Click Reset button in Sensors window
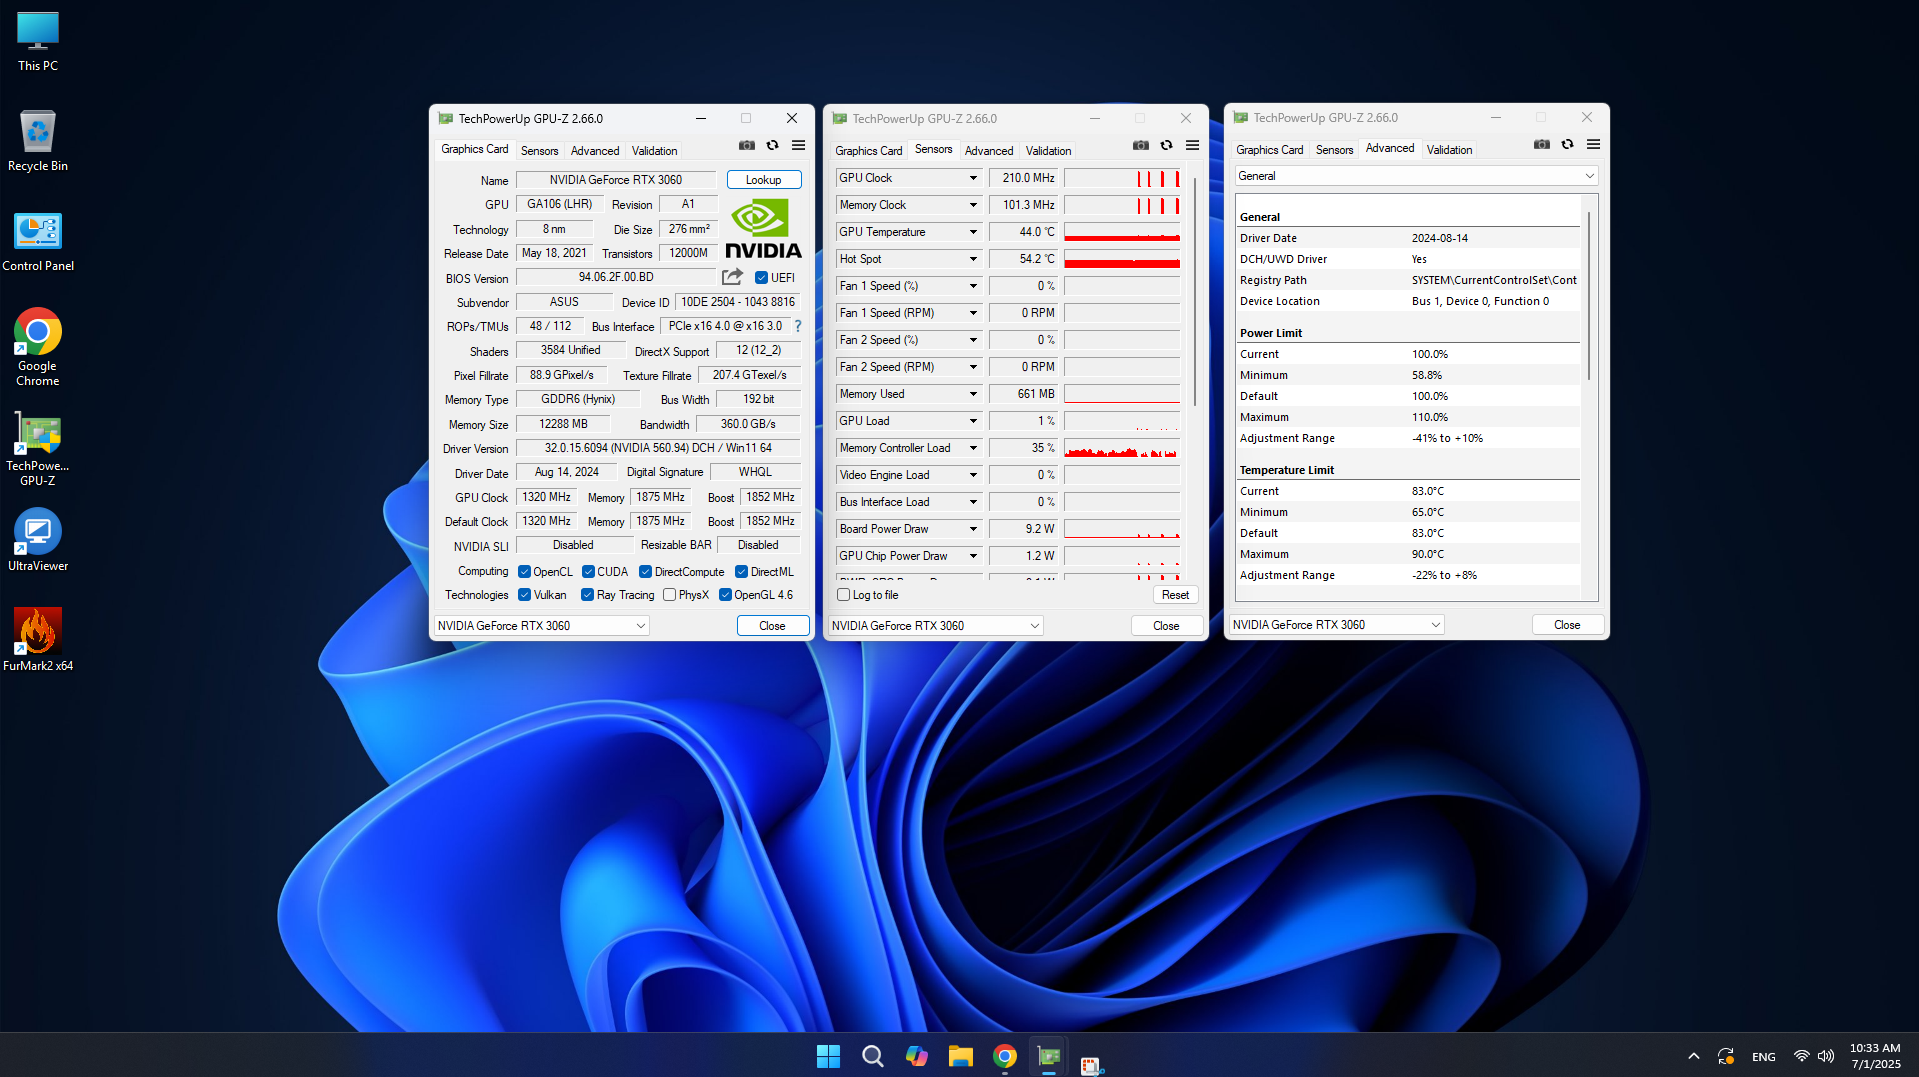 (x=1175, y=595)
